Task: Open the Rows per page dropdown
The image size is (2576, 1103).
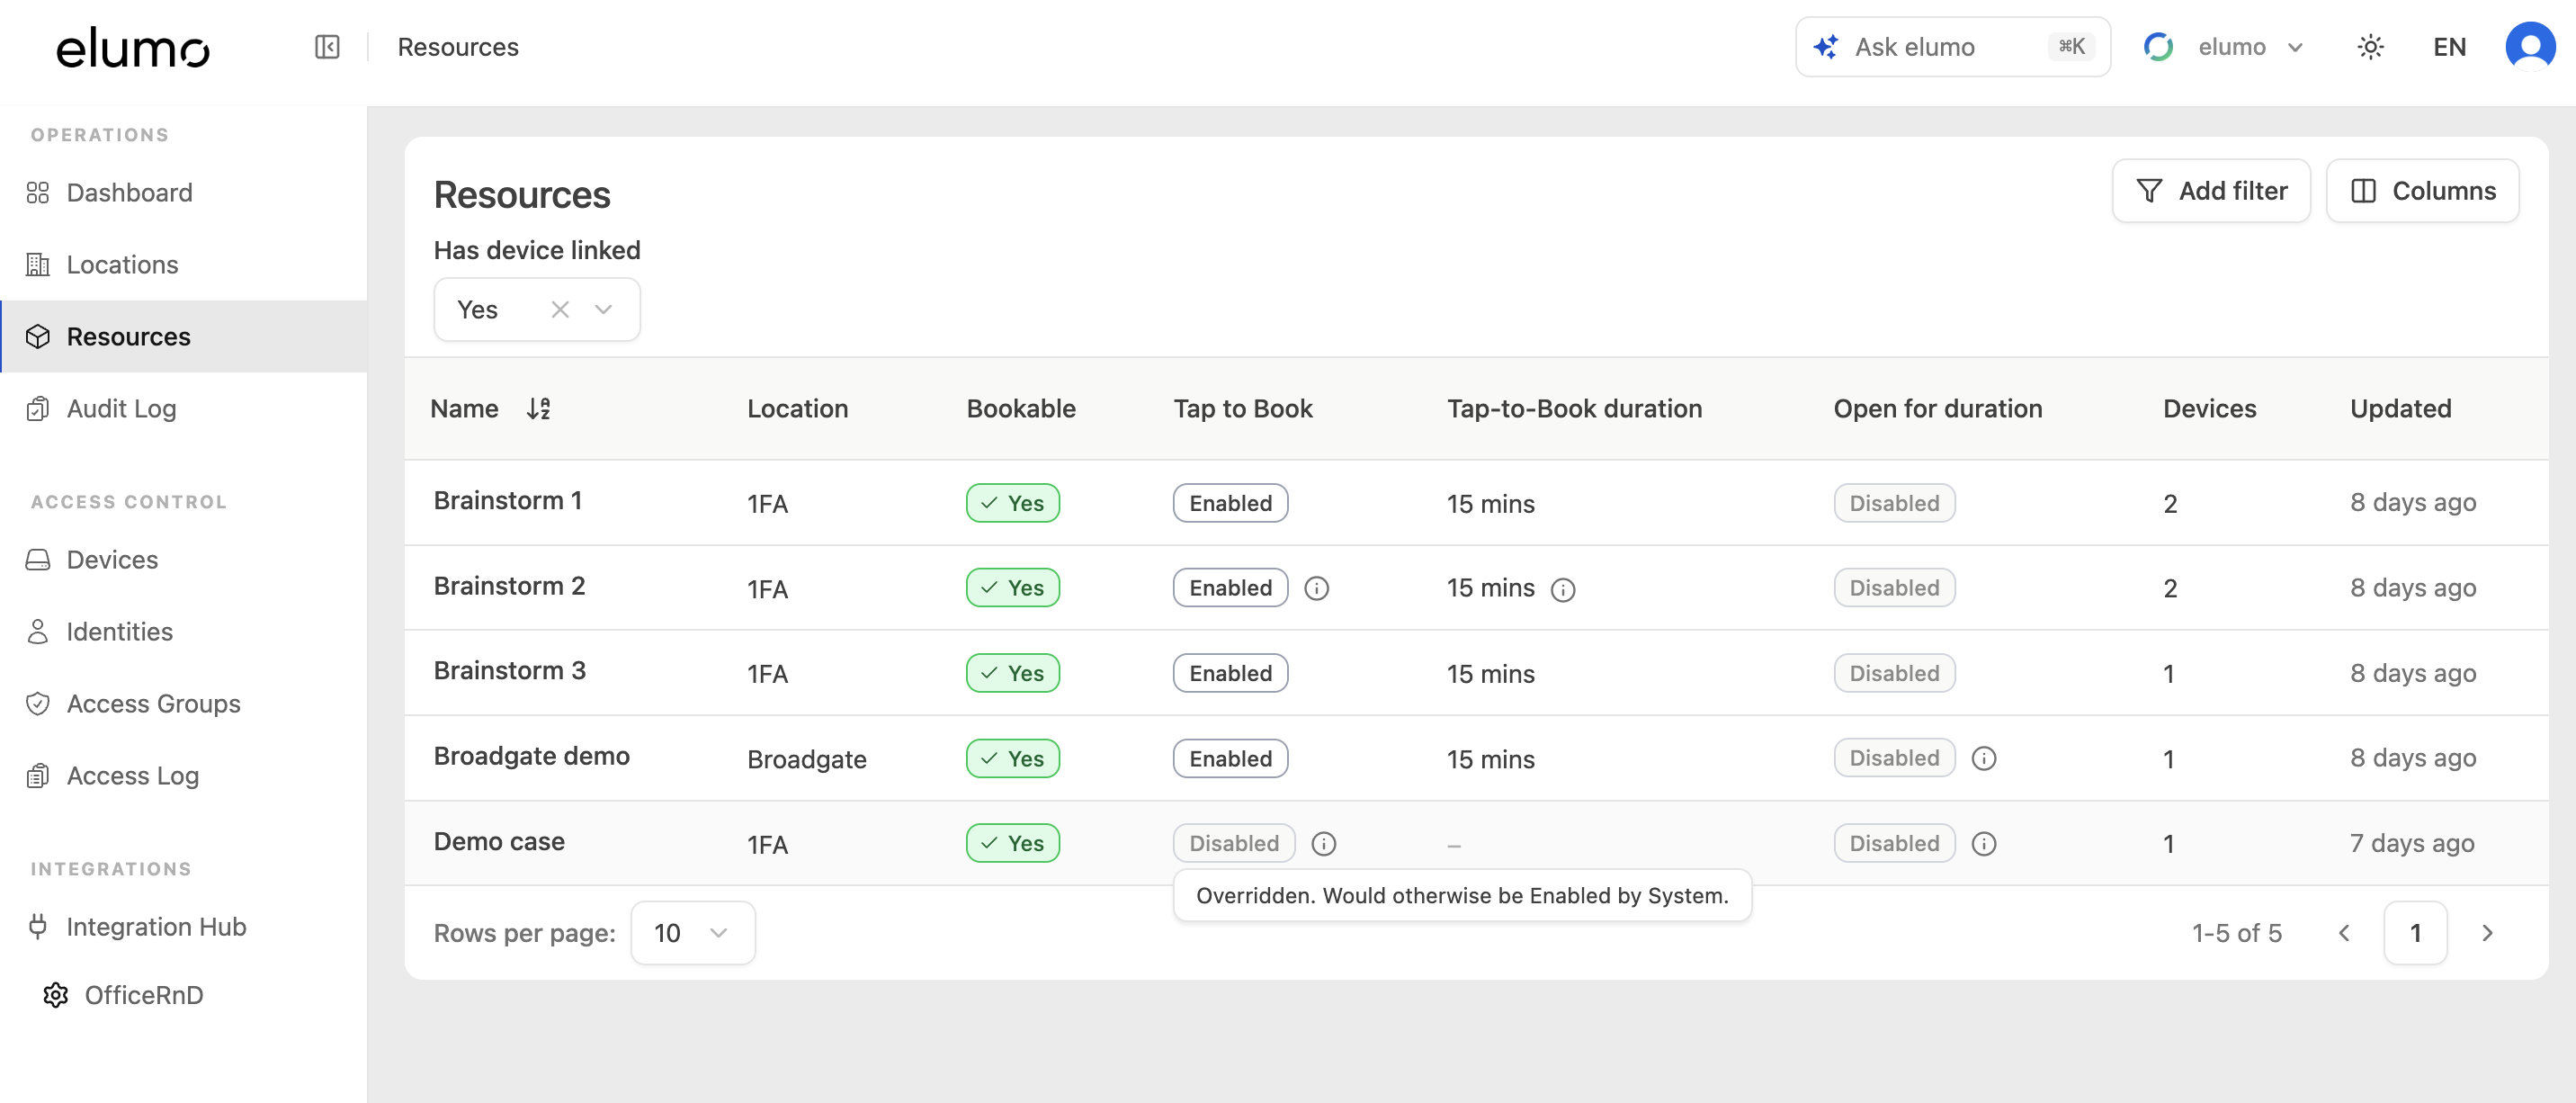Action: pos(693,933)
